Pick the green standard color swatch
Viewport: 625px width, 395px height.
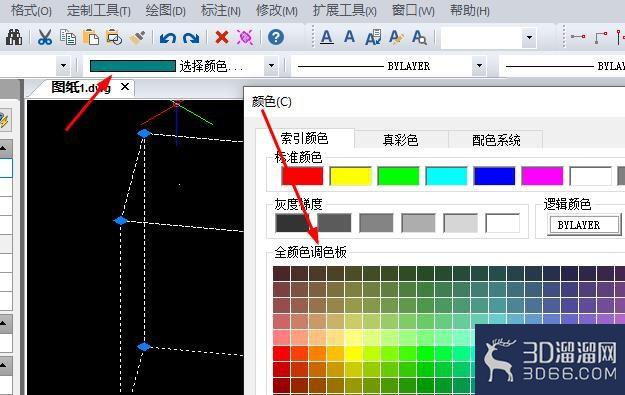click(x=398, y=176)
